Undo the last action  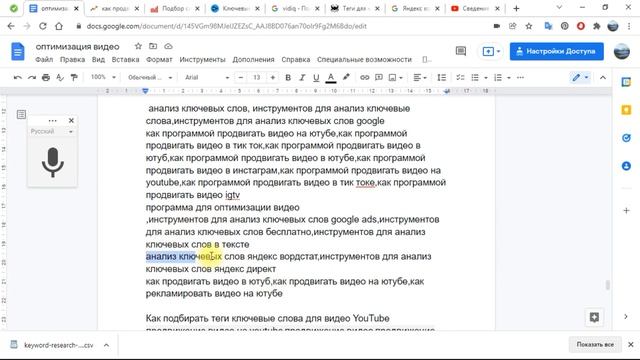click(x=17, y=78)
